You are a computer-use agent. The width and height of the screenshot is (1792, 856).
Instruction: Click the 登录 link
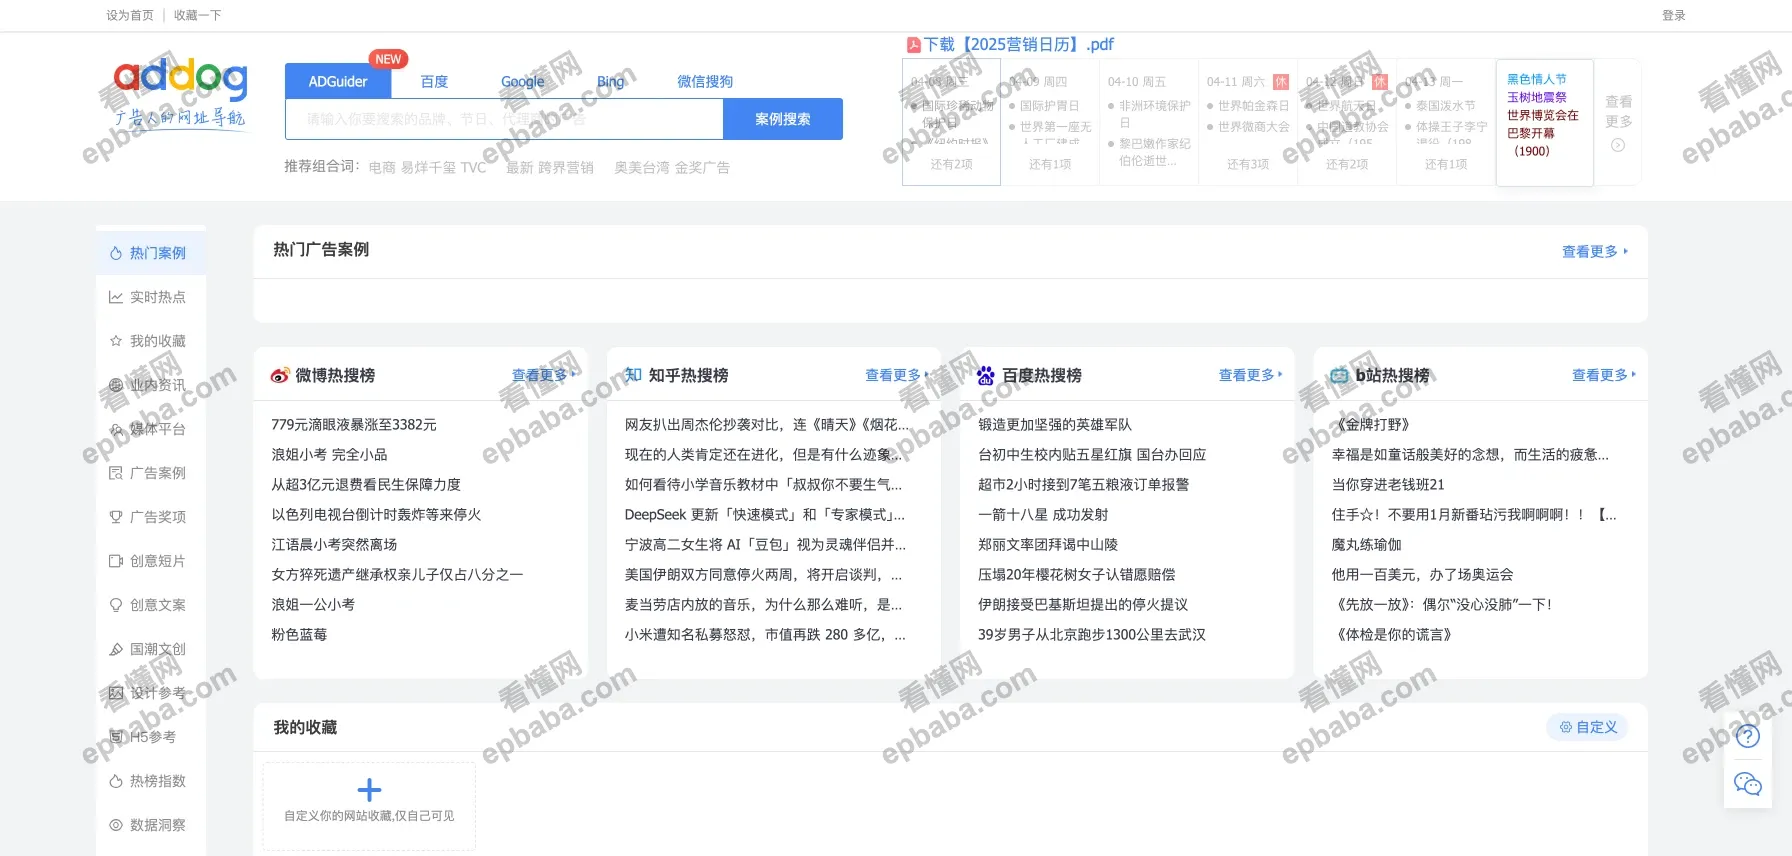[1674, 15]
